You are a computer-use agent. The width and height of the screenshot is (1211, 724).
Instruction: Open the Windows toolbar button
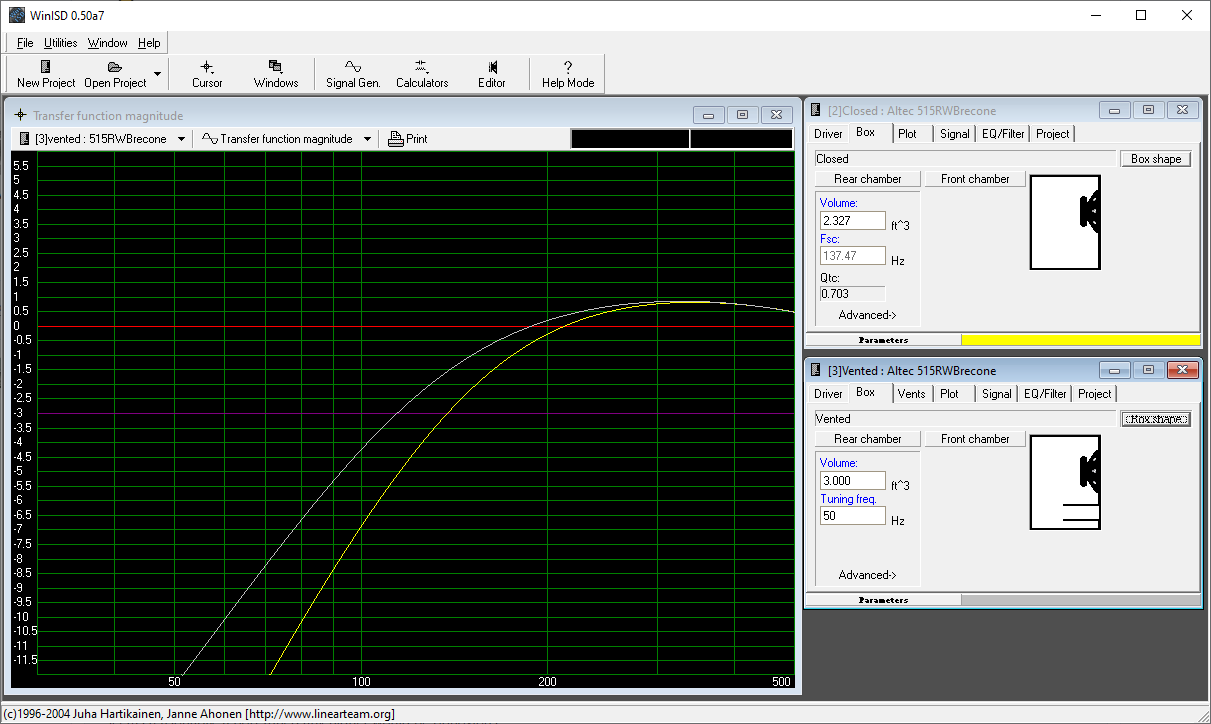tap(276, 74)
